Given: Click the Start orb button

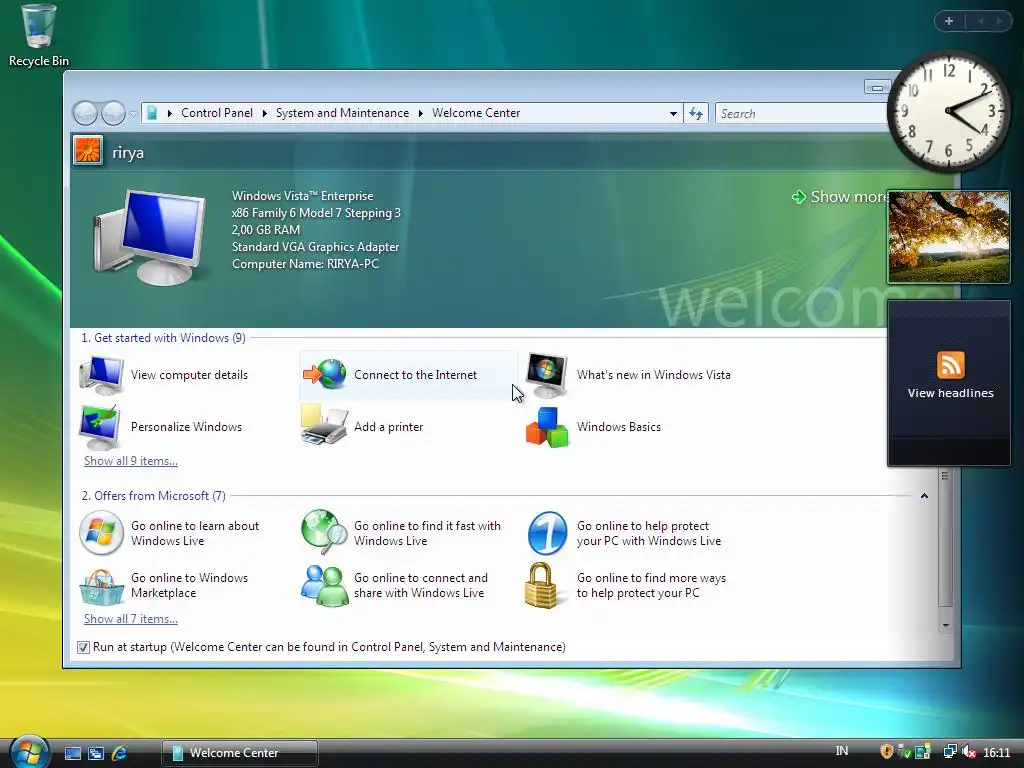Looking at the screenshot, I should (29, 752).
